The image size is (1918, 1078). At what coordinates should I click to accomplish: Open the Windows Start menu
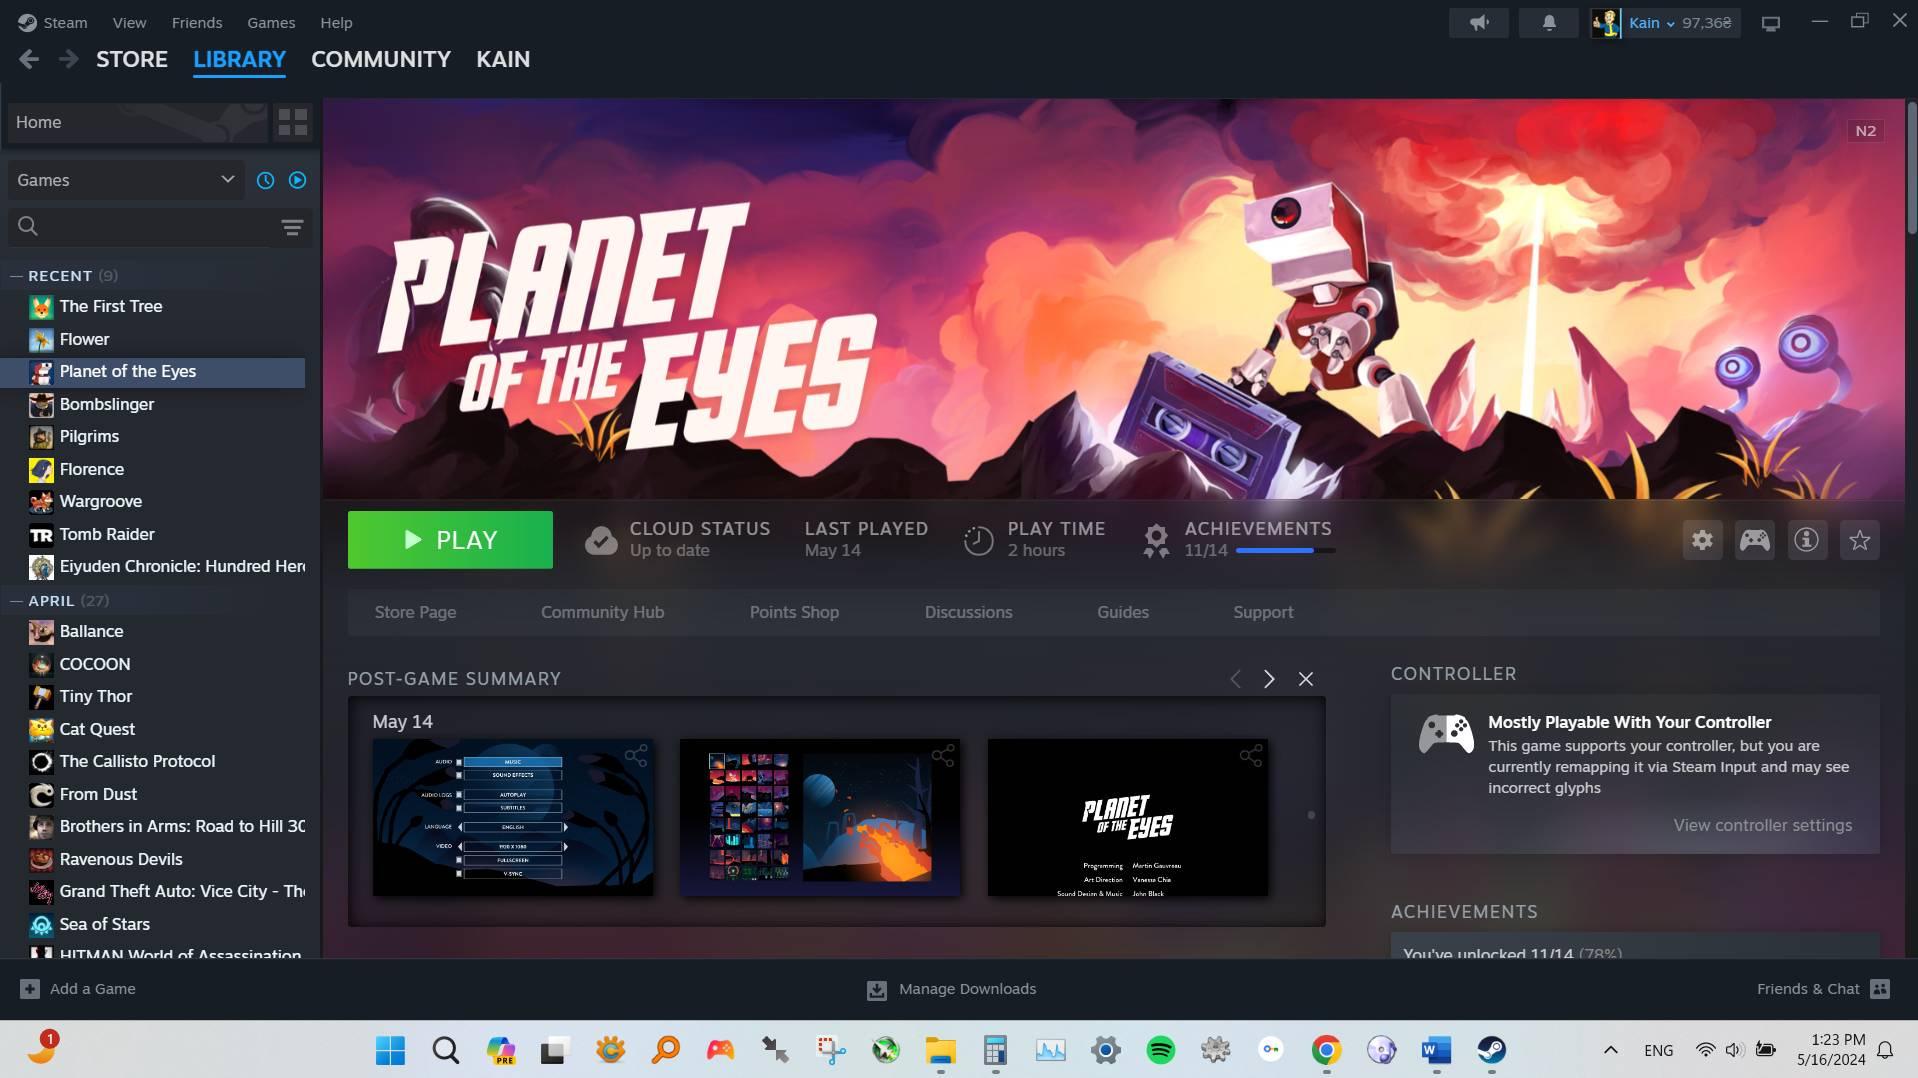pyautogui.click(x=390, y=1051)
